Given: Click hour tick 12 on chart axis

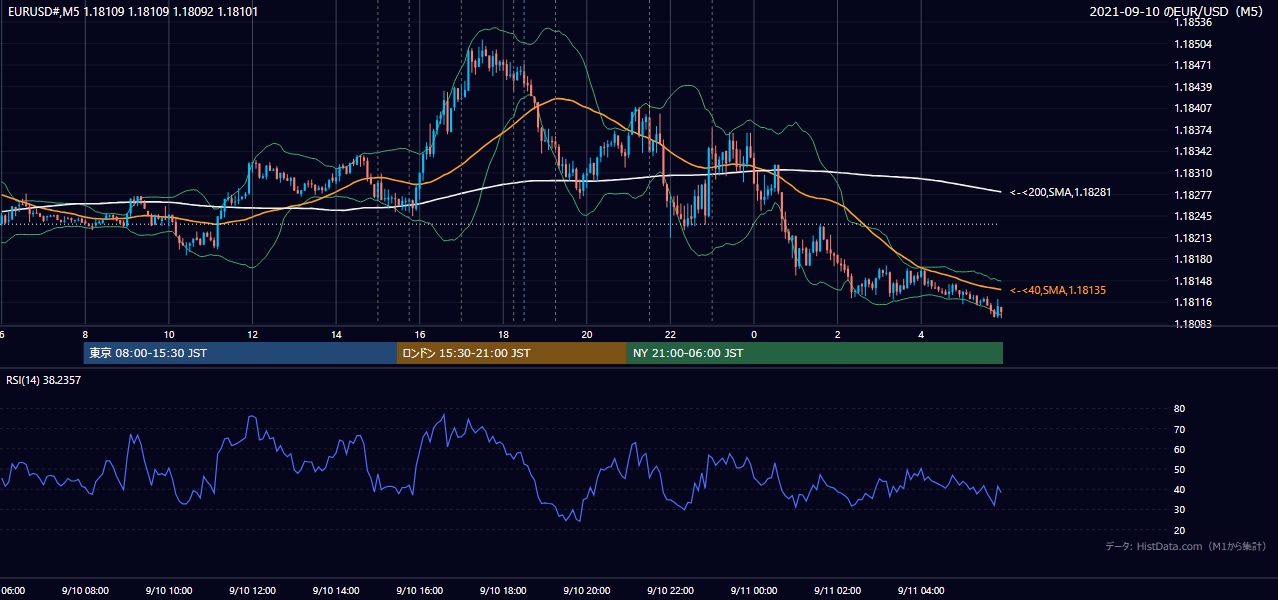Looking at the screenshot, I should click(x=252, y=334).
